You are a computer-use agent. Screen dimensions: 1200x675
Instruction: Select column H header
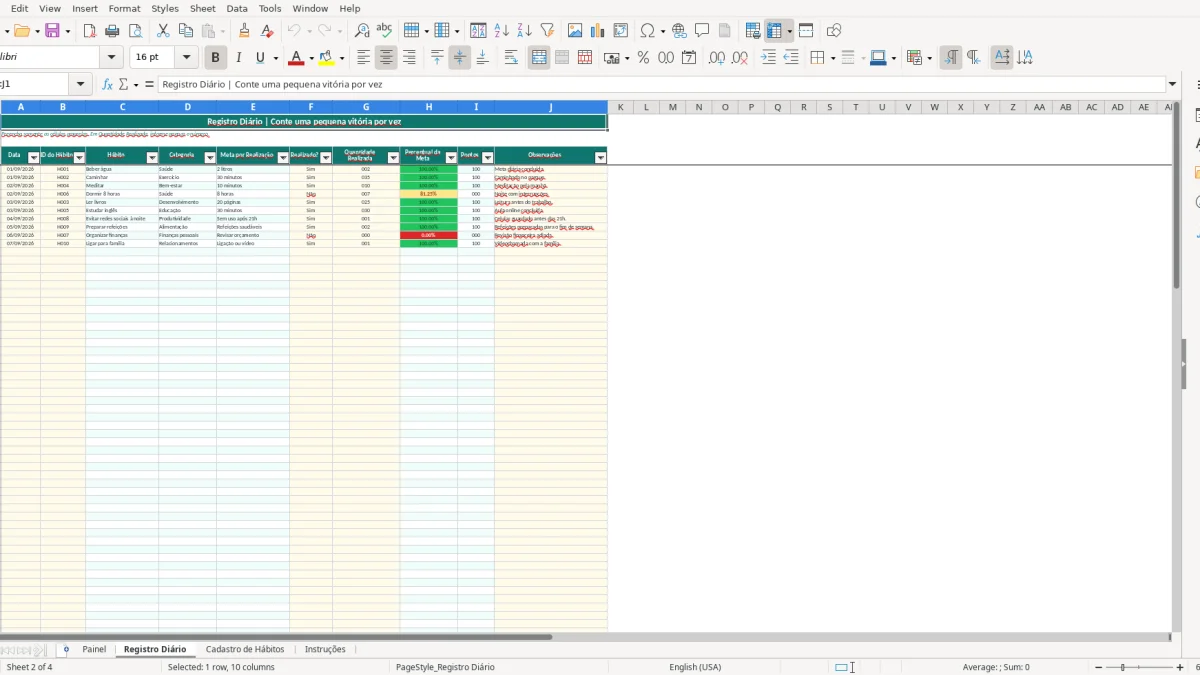(428, 107)
